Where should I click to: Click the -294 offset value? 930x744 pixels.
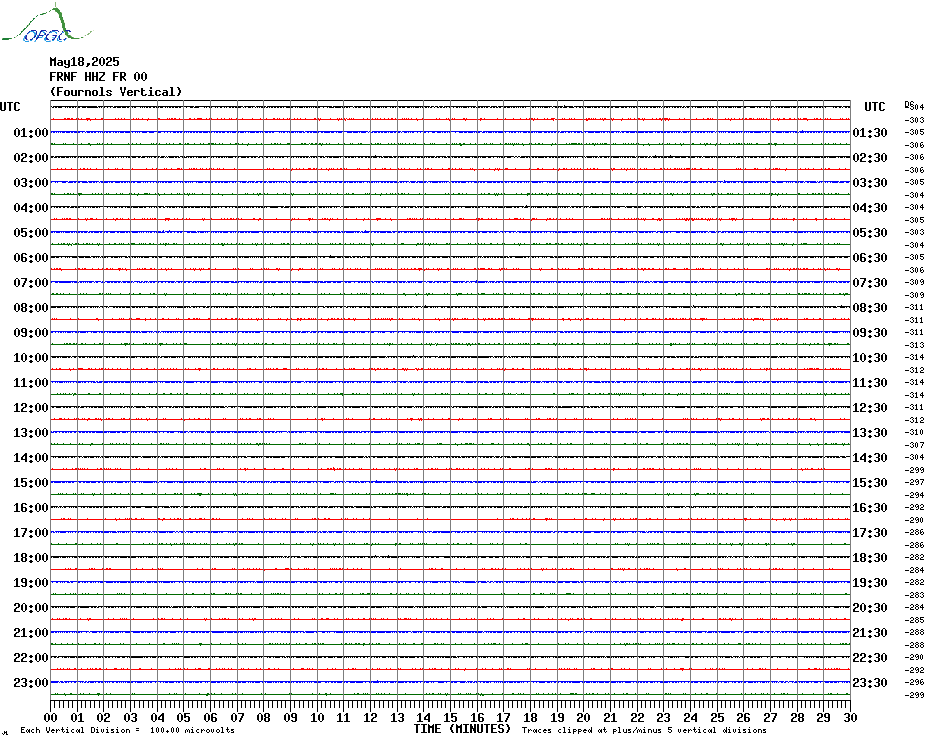click(x=915, y=495)
